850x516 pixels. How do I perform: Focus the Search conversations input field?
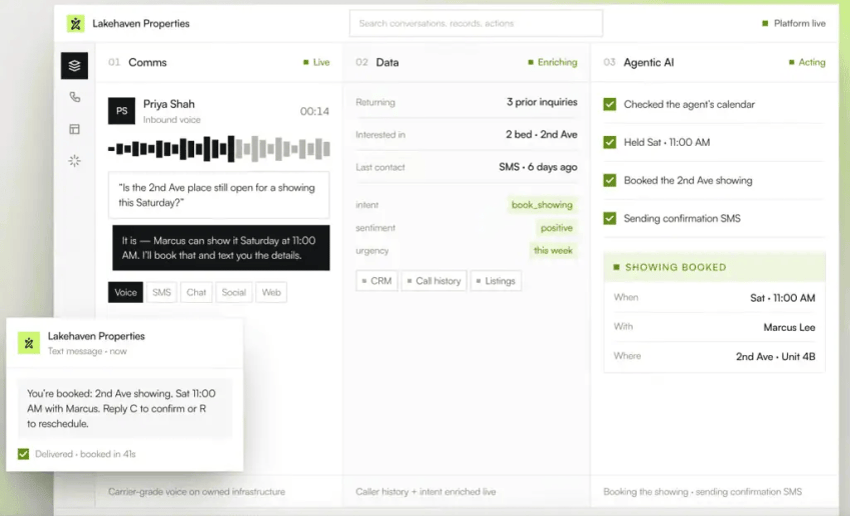point(476,23)
